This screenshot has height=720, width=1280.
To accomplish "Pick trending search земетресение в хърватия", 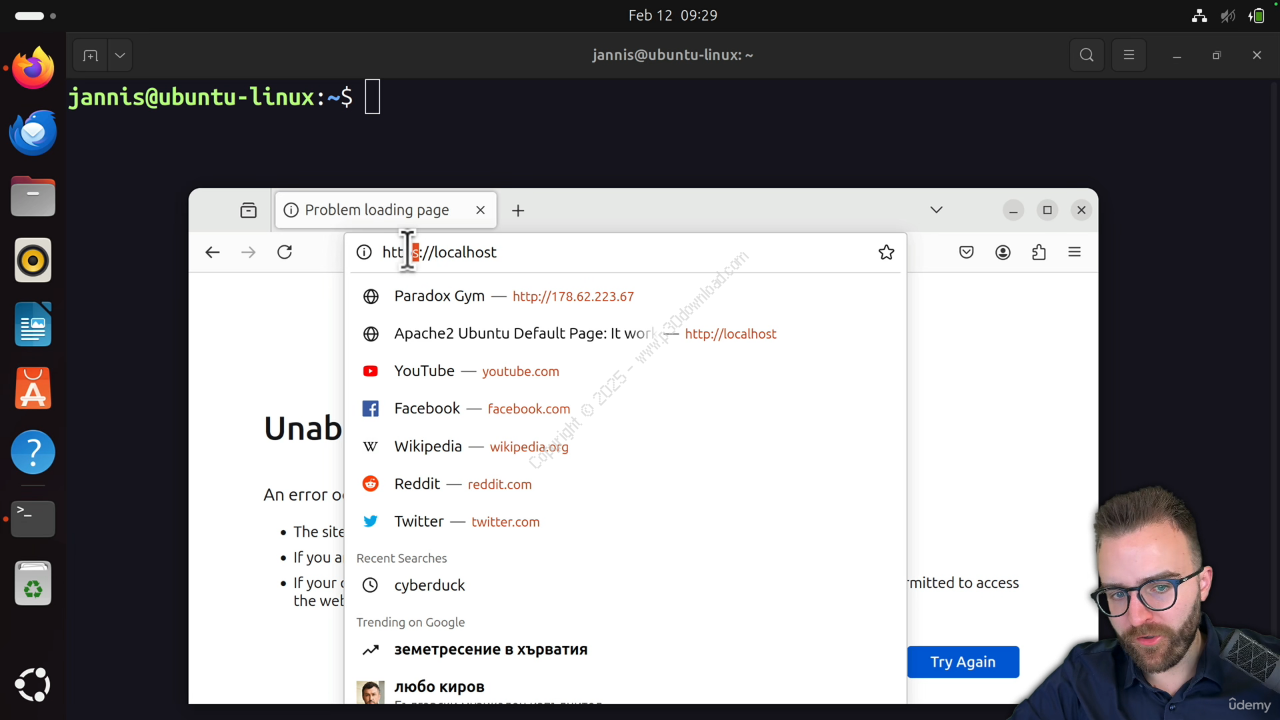I will (x=625, y=649).
